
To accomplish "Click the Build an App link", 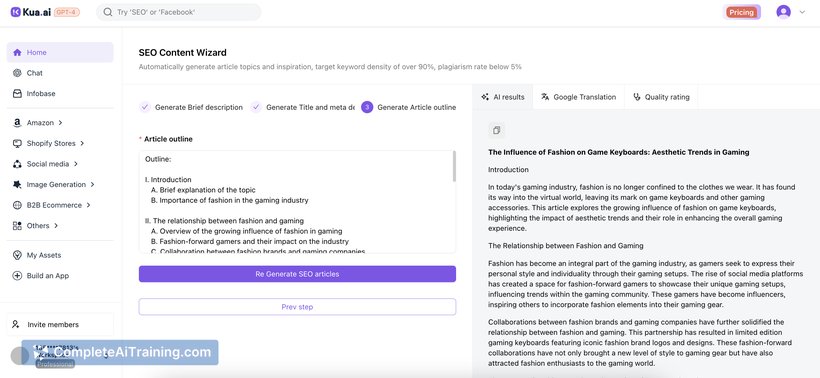I will tap(48, 276).
